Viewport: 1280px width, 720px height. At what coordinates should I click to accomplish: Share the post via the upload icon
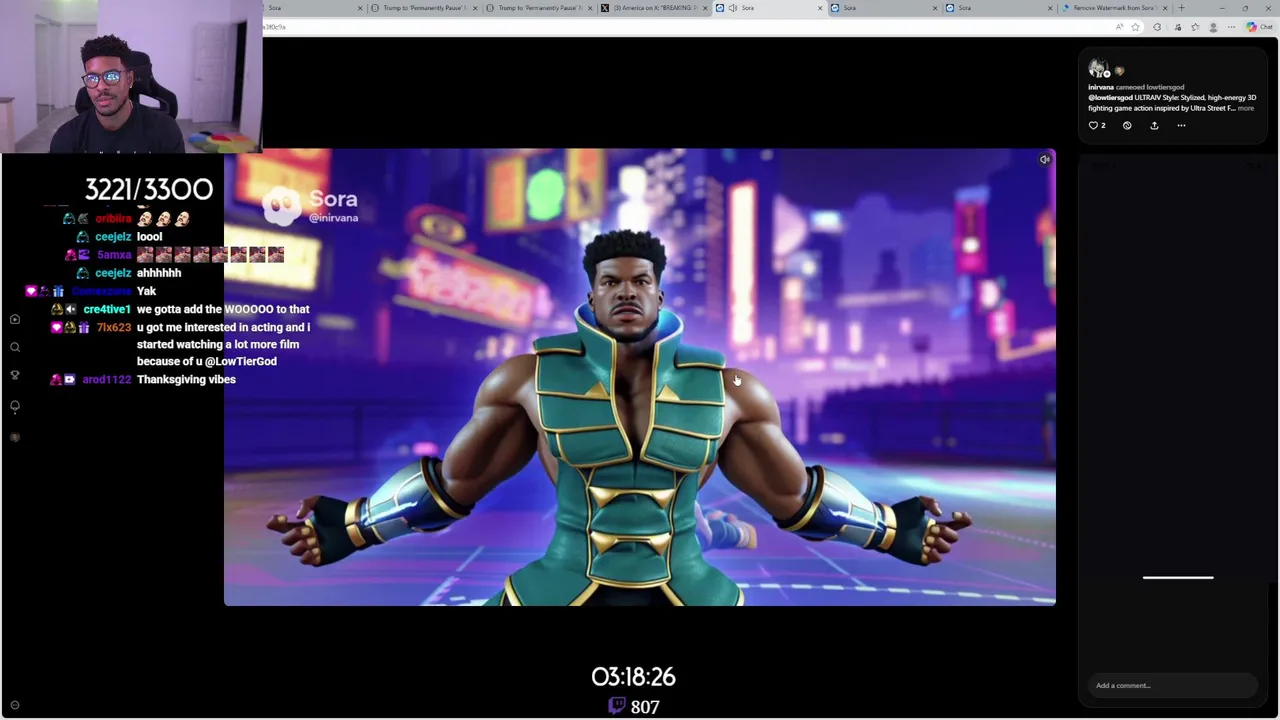1154,125
